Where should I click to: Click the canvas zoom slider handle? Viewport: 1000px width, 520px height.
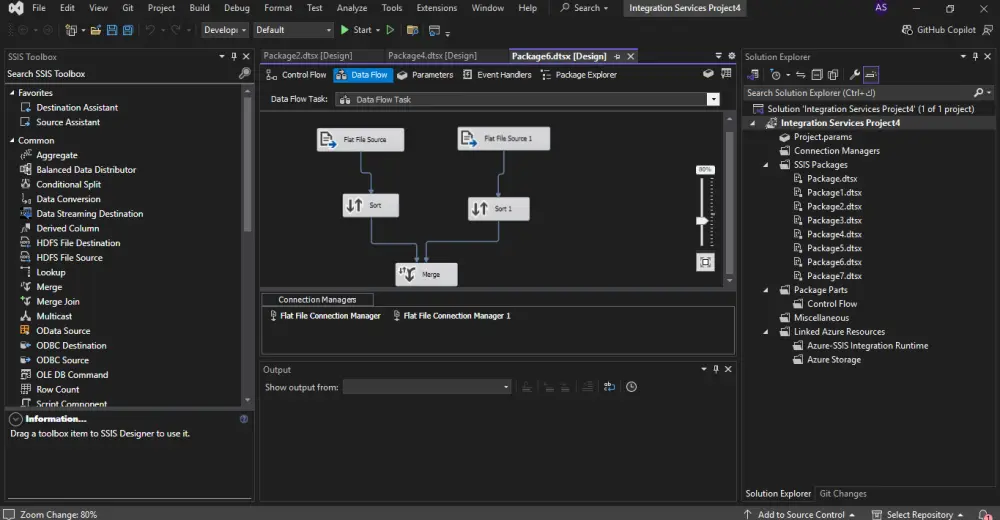[702, 221]
